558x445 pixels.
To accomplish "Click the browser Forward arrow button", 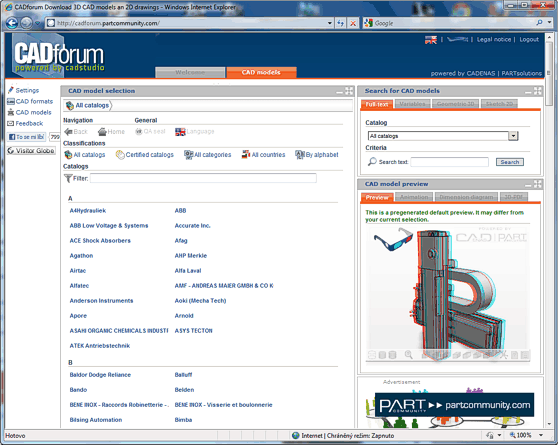I will tap(26, 23).
